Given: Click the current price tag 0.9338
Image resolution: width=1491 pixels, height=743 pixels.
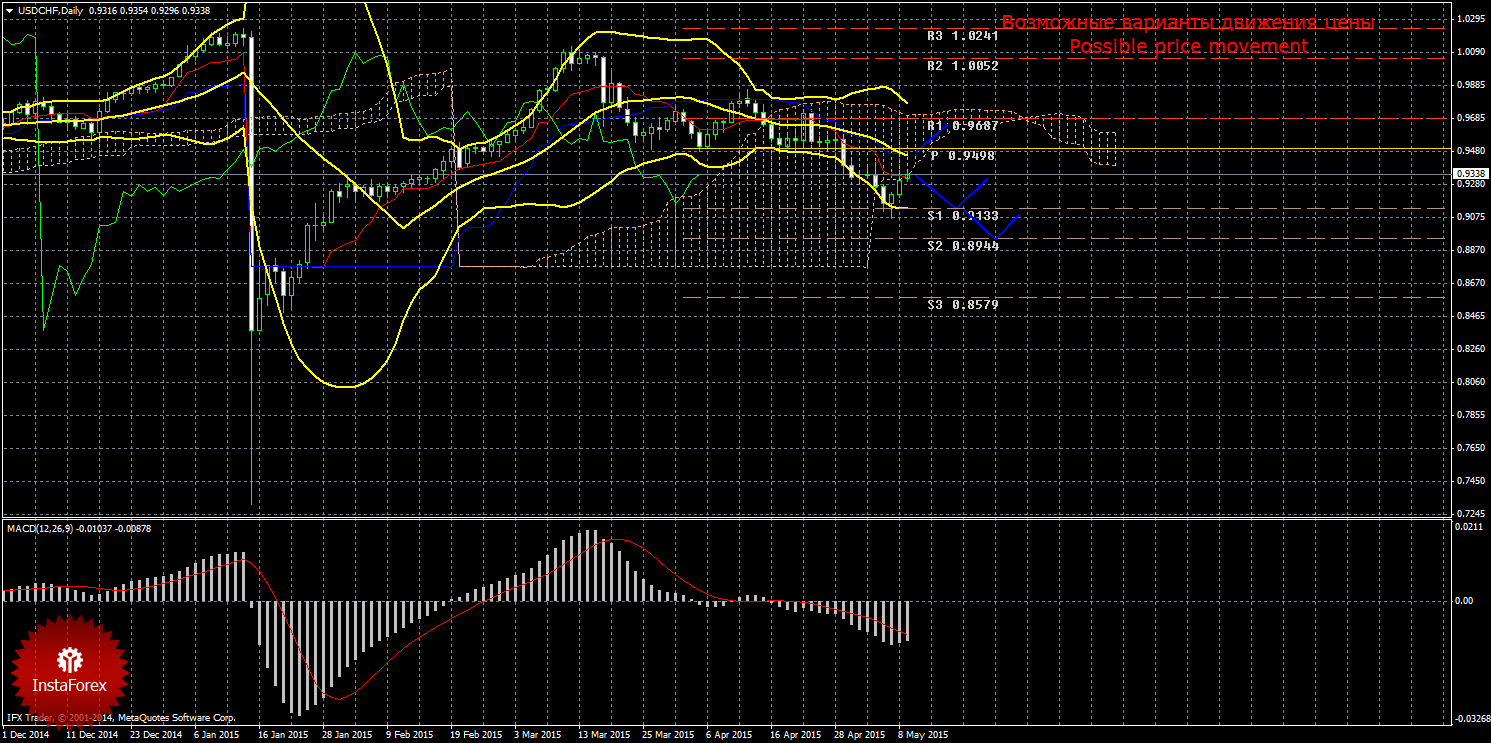Looking at the screenshot, I should coord(1469,174).
